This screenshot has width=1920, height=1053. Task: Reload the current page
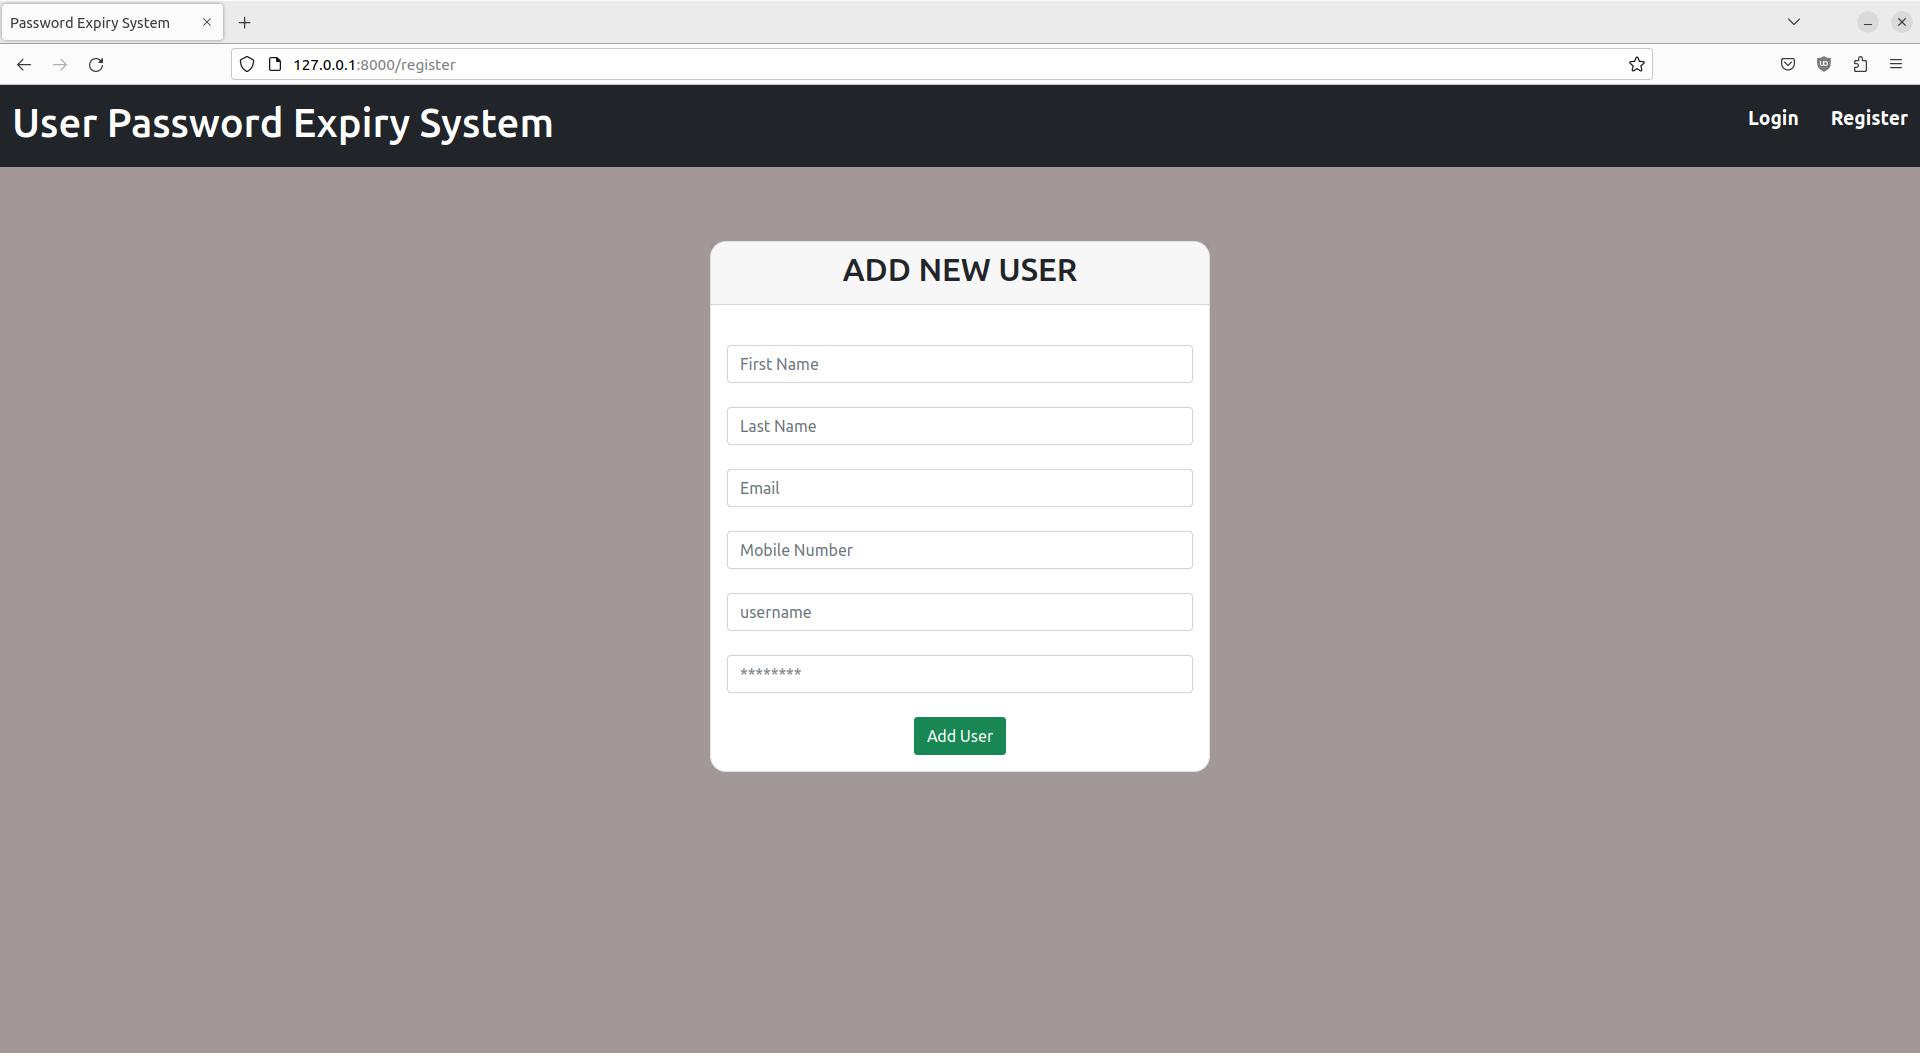click(96, 64)
